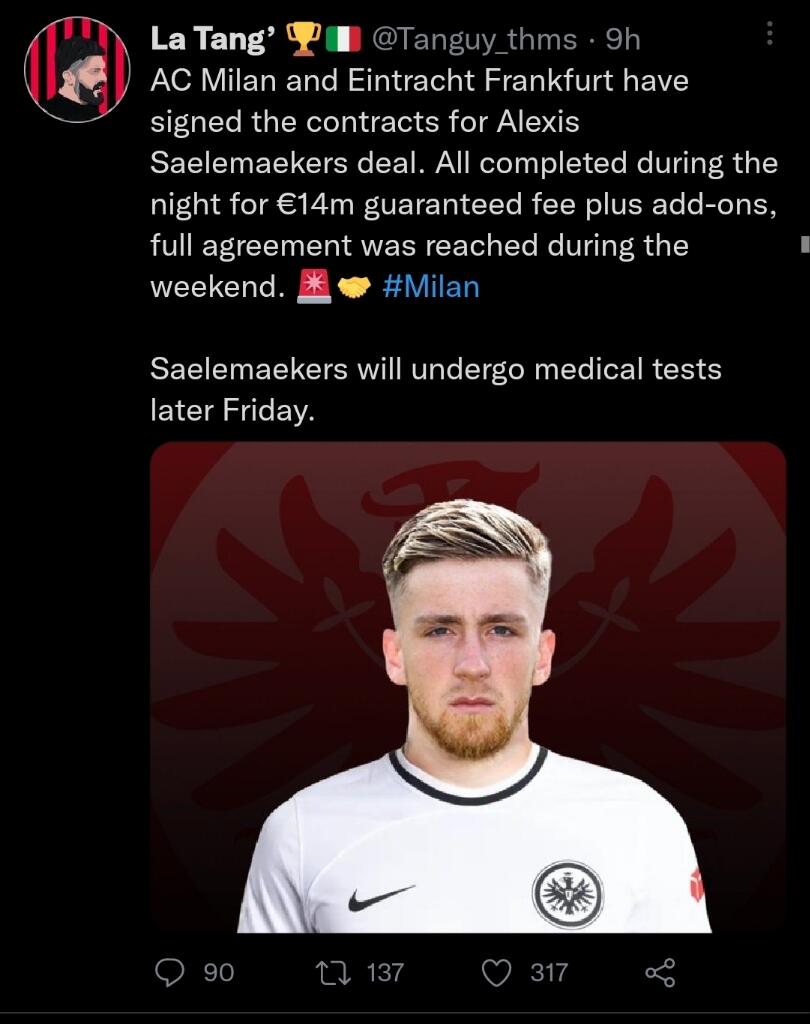Click the red siren emoji in the tweet
Image resolution: width=810 pixels, height=1024 pixels.
click(x=314, y=287)
